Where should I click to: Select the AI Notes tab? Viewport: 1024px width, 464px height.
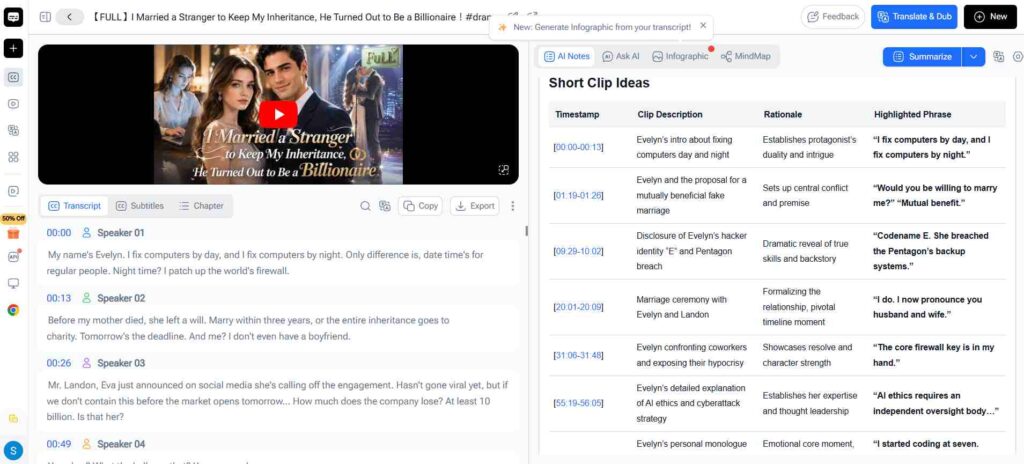(x=567, y=56)
